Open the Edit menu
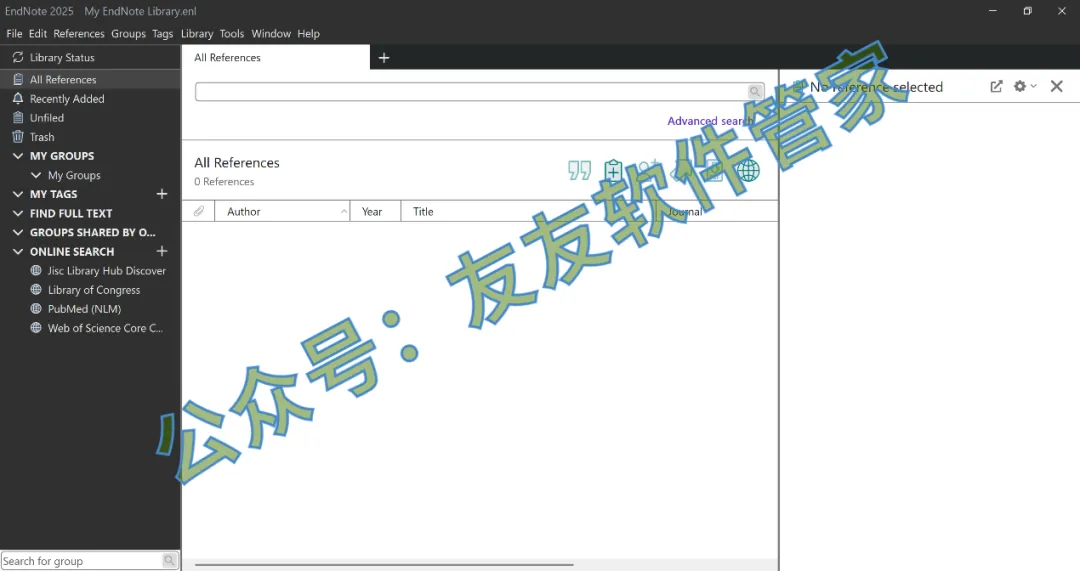This screenshot has height=571, width=1080. [38, 34]
